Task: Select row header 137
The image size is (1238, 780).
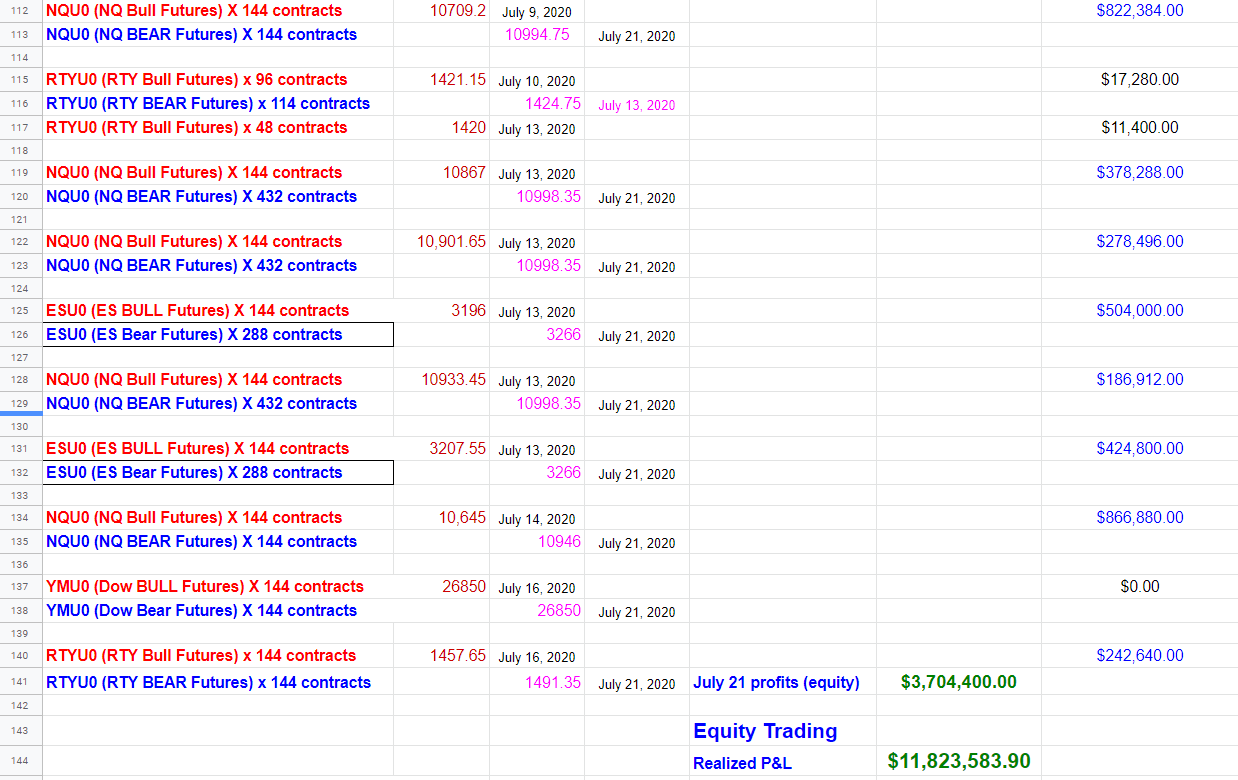Action: click(x=21, y=587)
